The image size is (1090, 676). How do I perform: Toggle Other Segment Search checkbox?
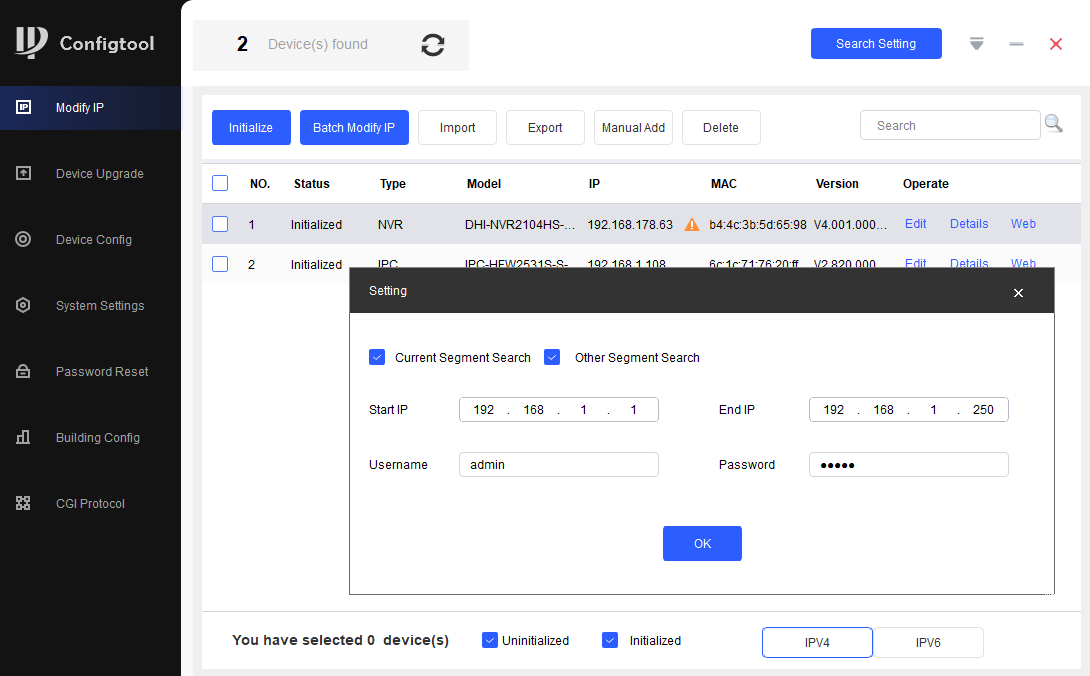(552, 357)
